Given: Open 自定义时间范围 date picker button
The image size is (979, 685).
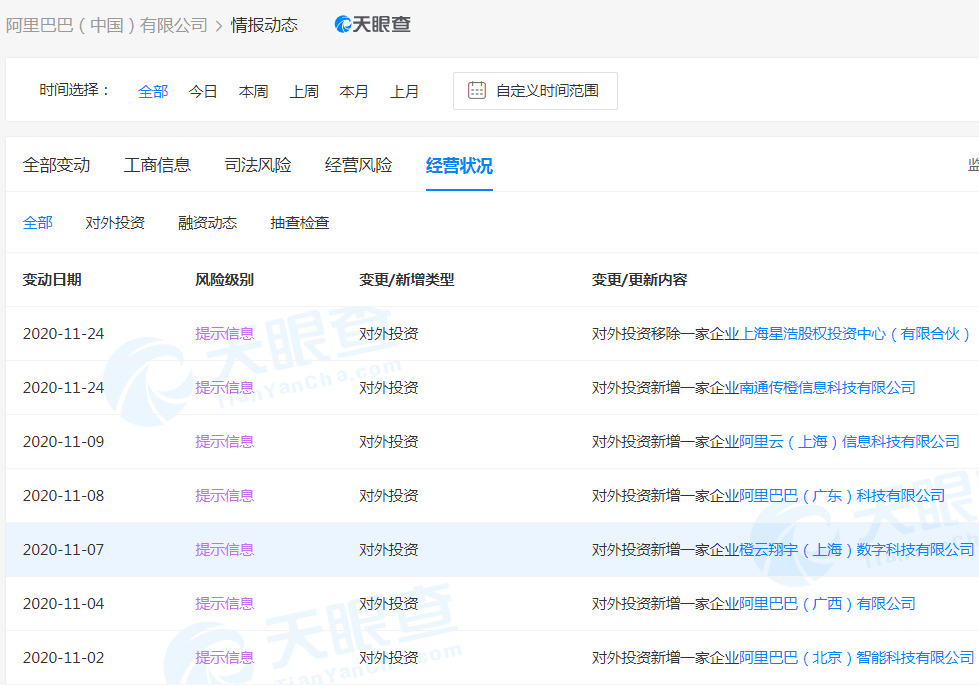Looking at the screenshot, I should [535, 91].
